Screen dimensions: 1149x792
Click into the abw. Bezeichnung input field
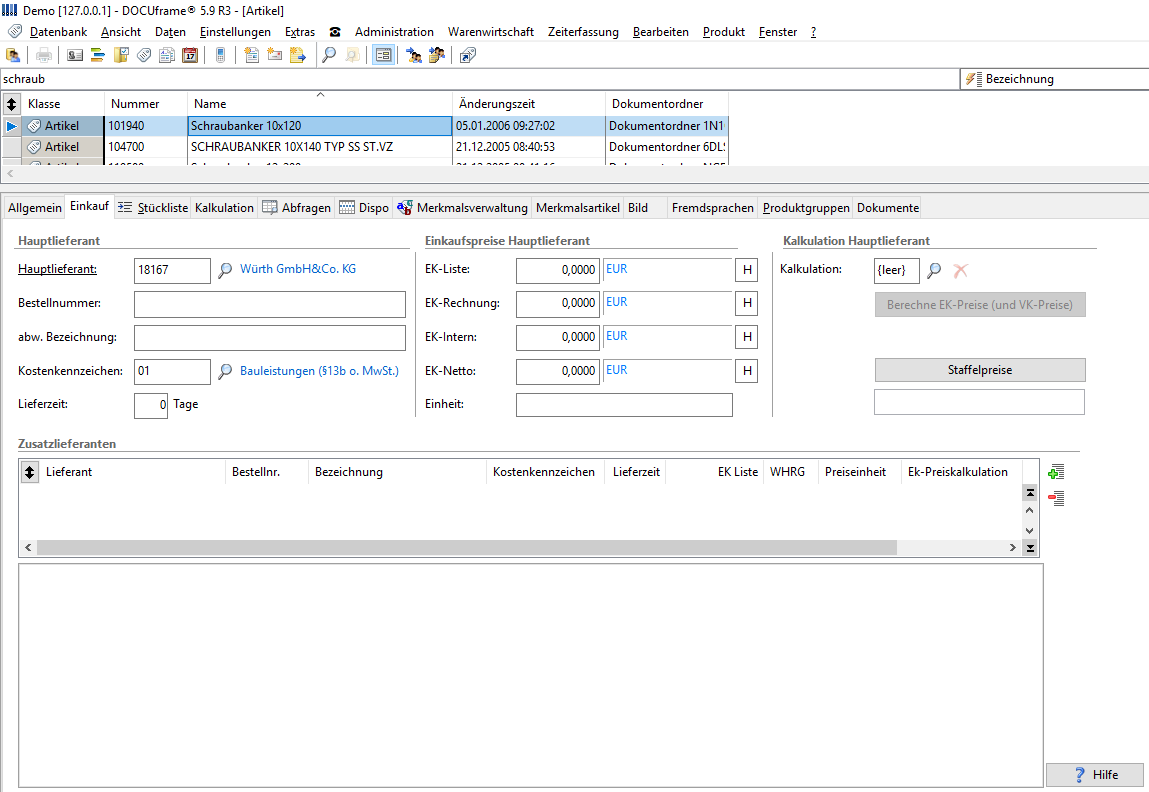270,338
